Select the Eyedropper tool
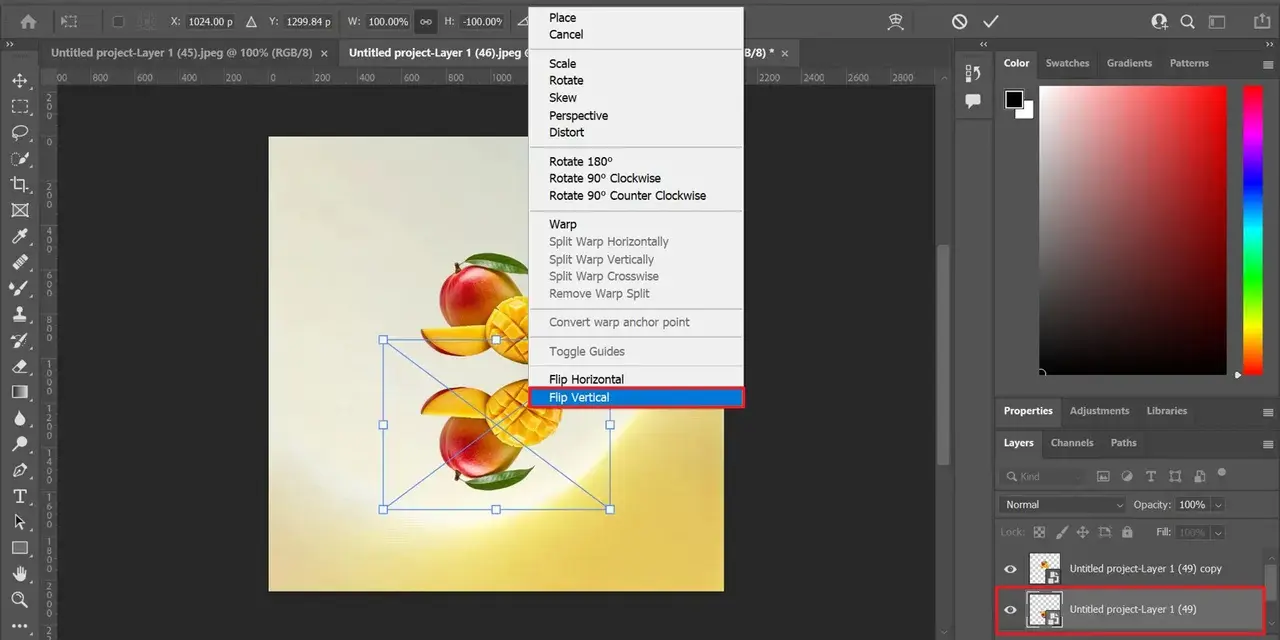The image size is (1280, 640). pyautogui.click(x=19, y=236)
